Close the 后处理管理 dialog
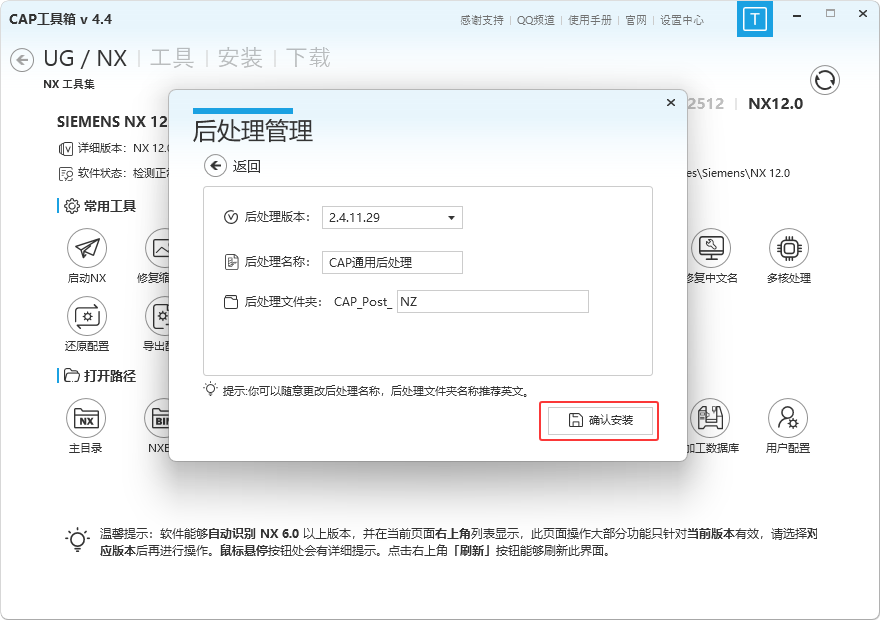The image size is (880, 620). coord(670,102)
